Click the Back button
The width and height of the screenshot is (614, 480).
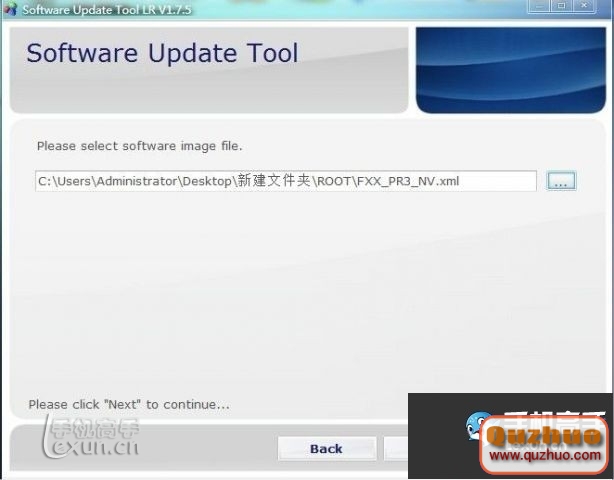pyautogui.click(x=327, y=448)
